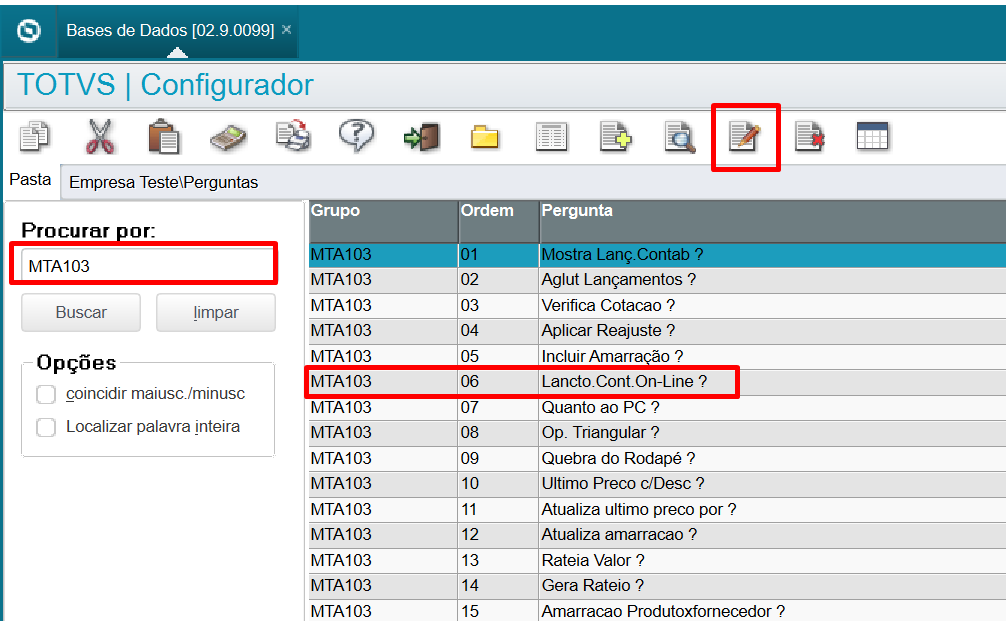Click the Pergunta column header

772,221
